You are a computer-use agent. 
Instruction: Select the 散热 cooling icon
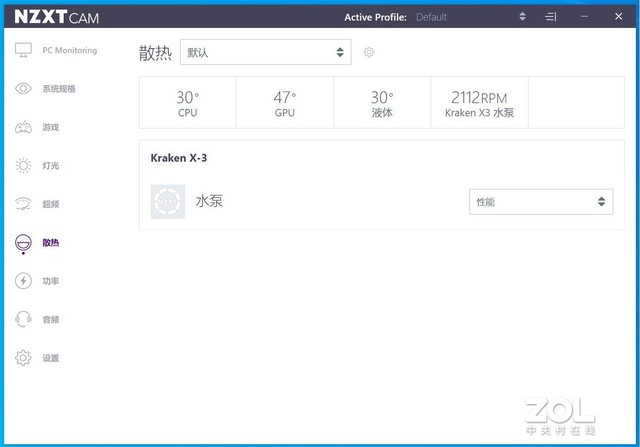coord(23,242)
